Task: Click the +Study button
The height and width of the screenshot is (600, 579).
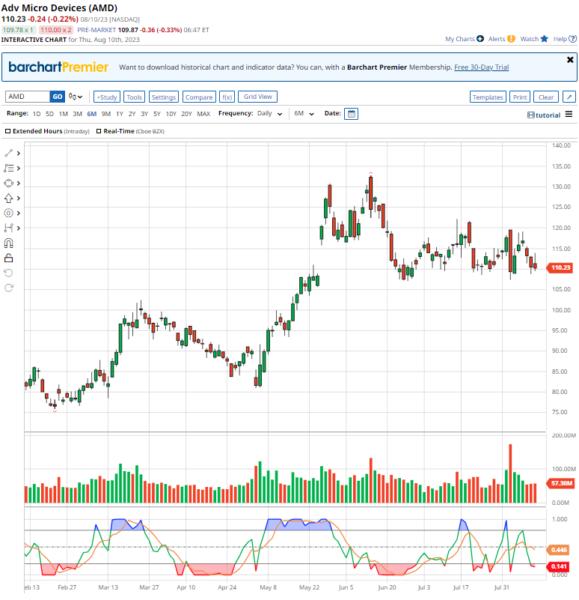Action: [107, 97]
